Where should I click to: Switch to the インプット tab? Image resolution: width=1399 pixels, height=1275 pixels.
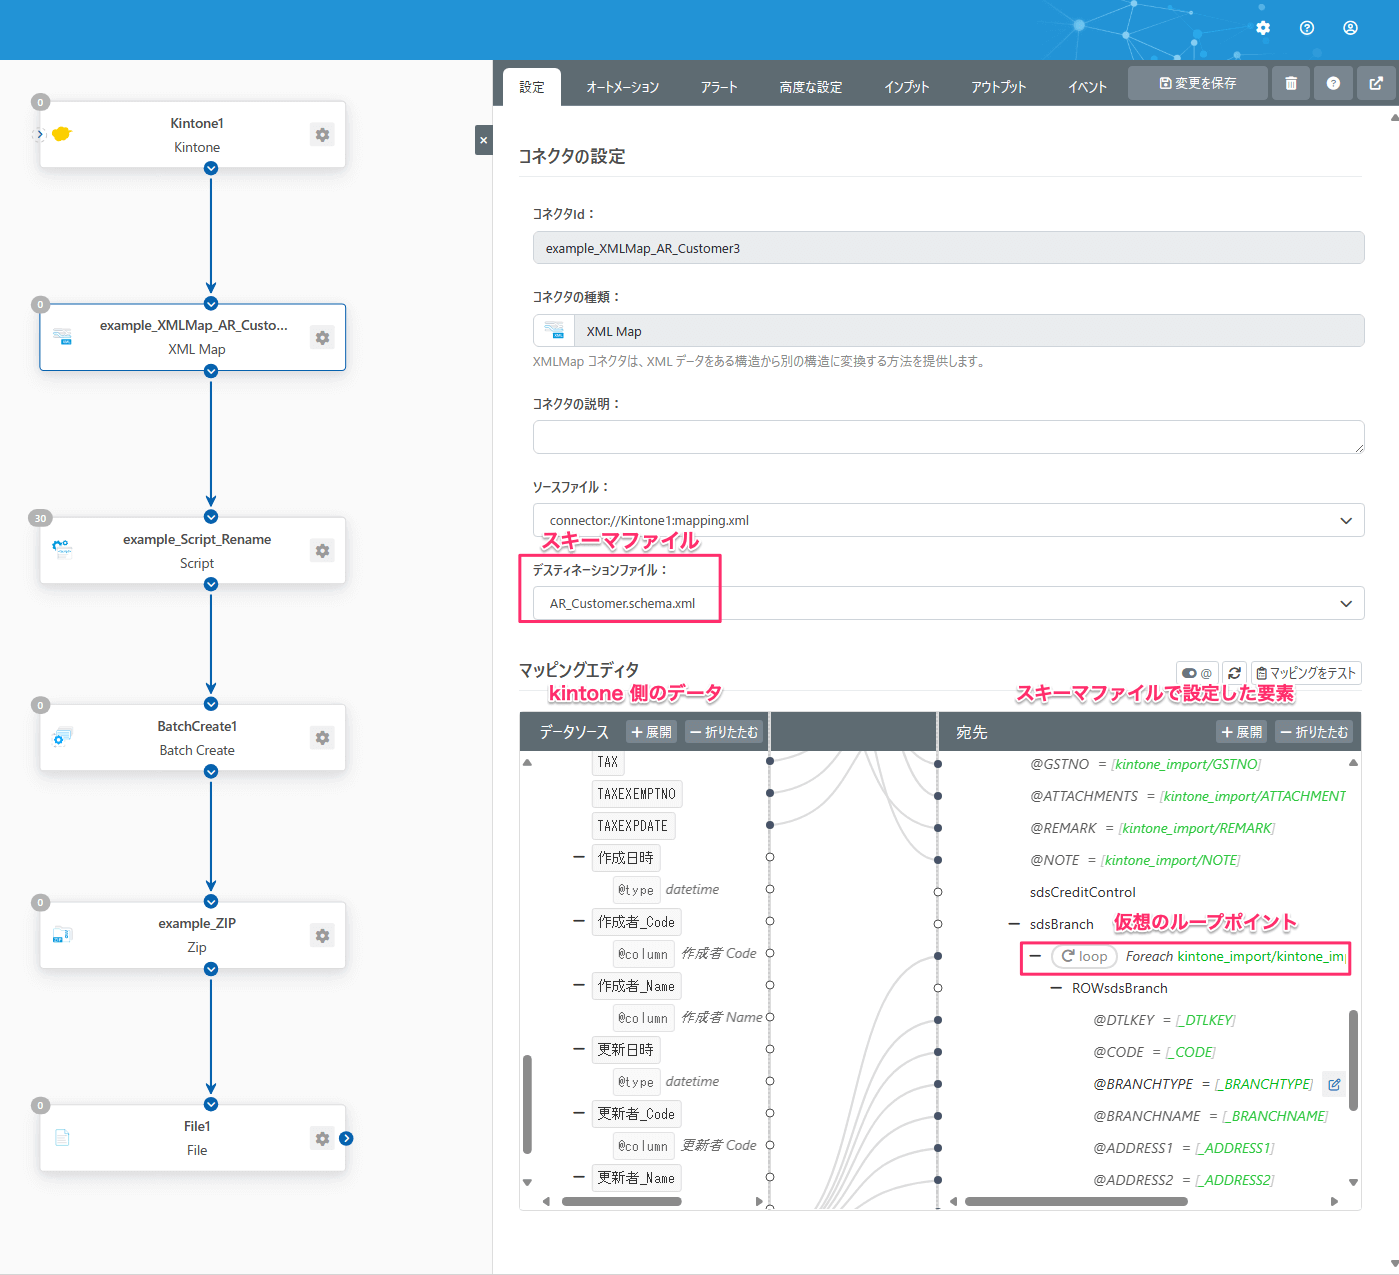click(907, 87)
